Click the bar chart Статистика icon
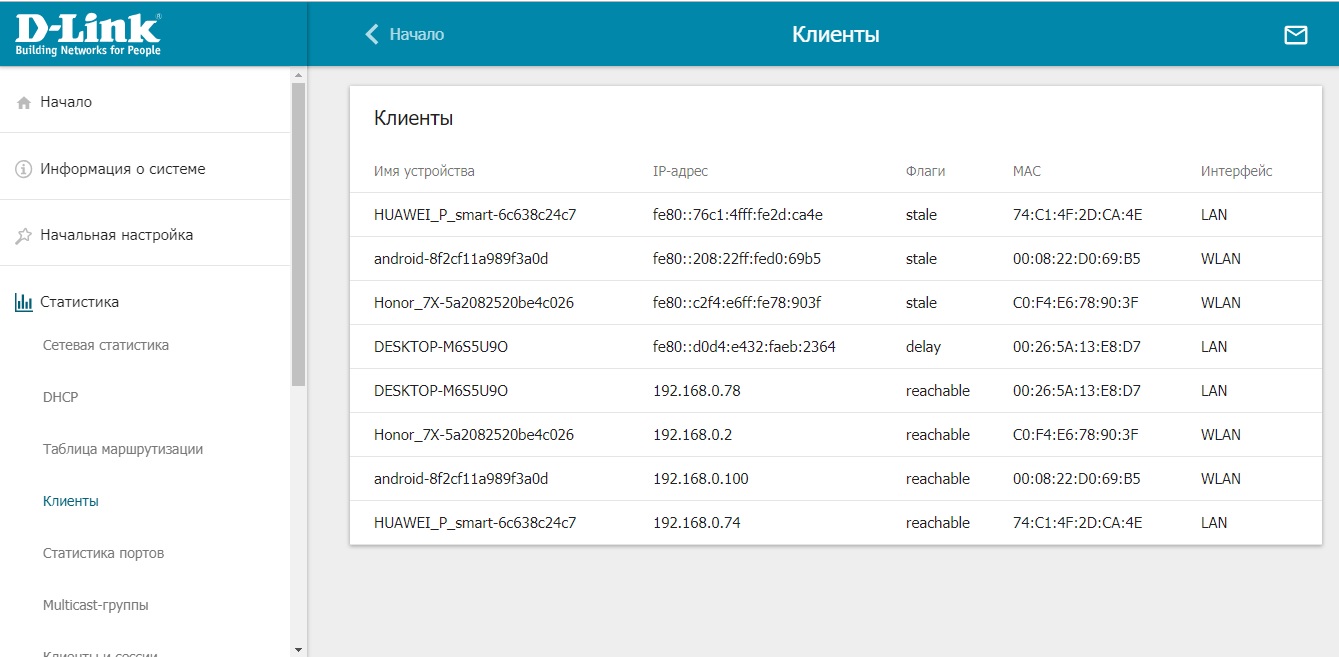This screenshot has width=1339, height=657. (x=24, y=302)
